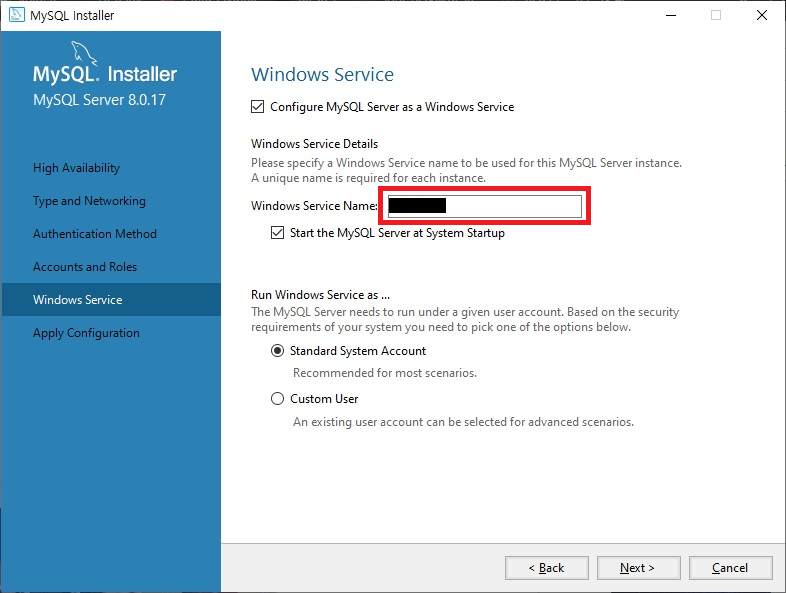Proceed with the Next button
Viewport: 786px width, 593px height.
pyautogui.click(x=639, y=568)
